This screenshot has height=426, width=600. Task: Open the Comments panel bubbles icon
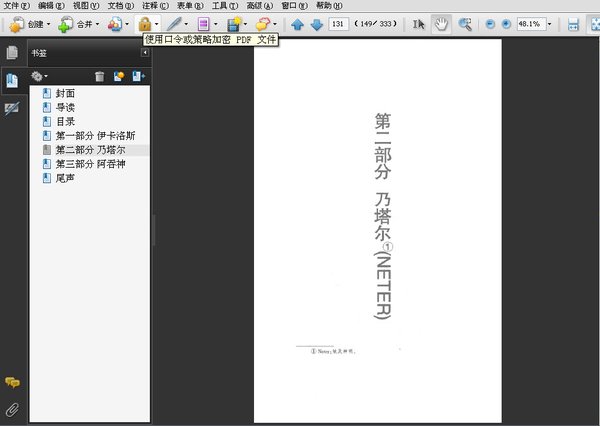(x=12, y=382)
